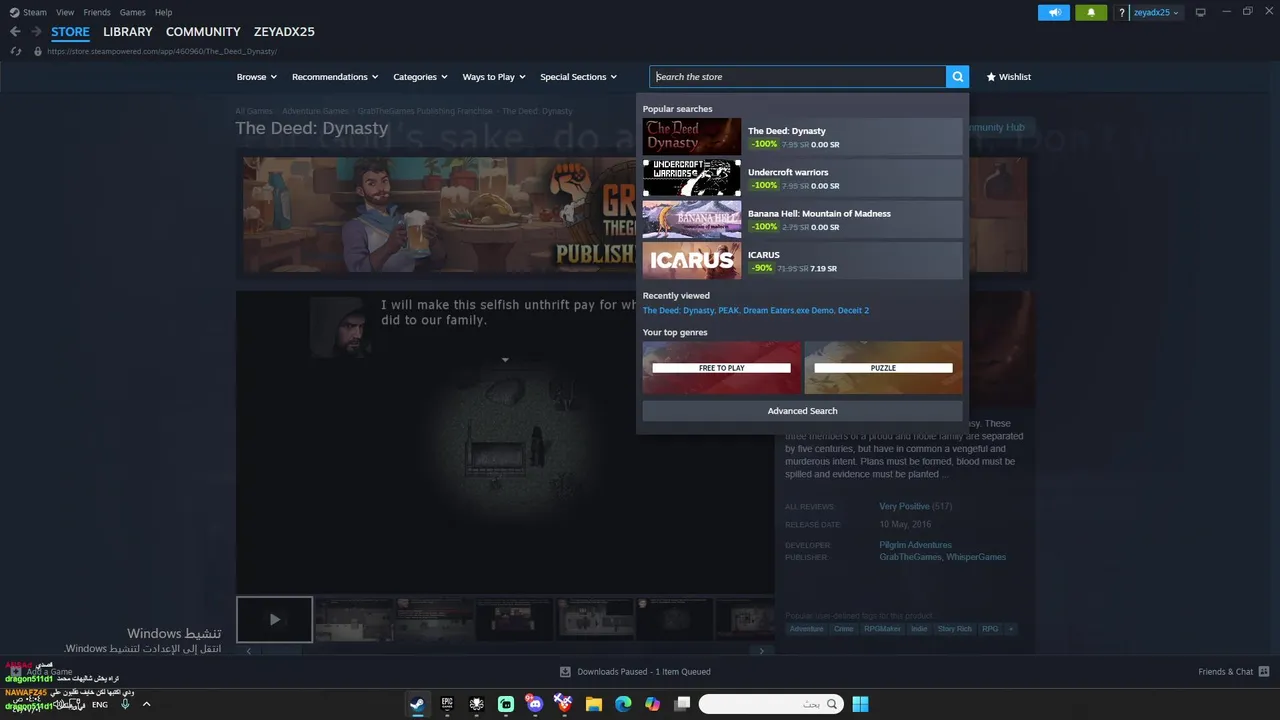Screen dimensions: 1280x720
Task: Select ICARUS search result
Action: click(x=802, y=261)
